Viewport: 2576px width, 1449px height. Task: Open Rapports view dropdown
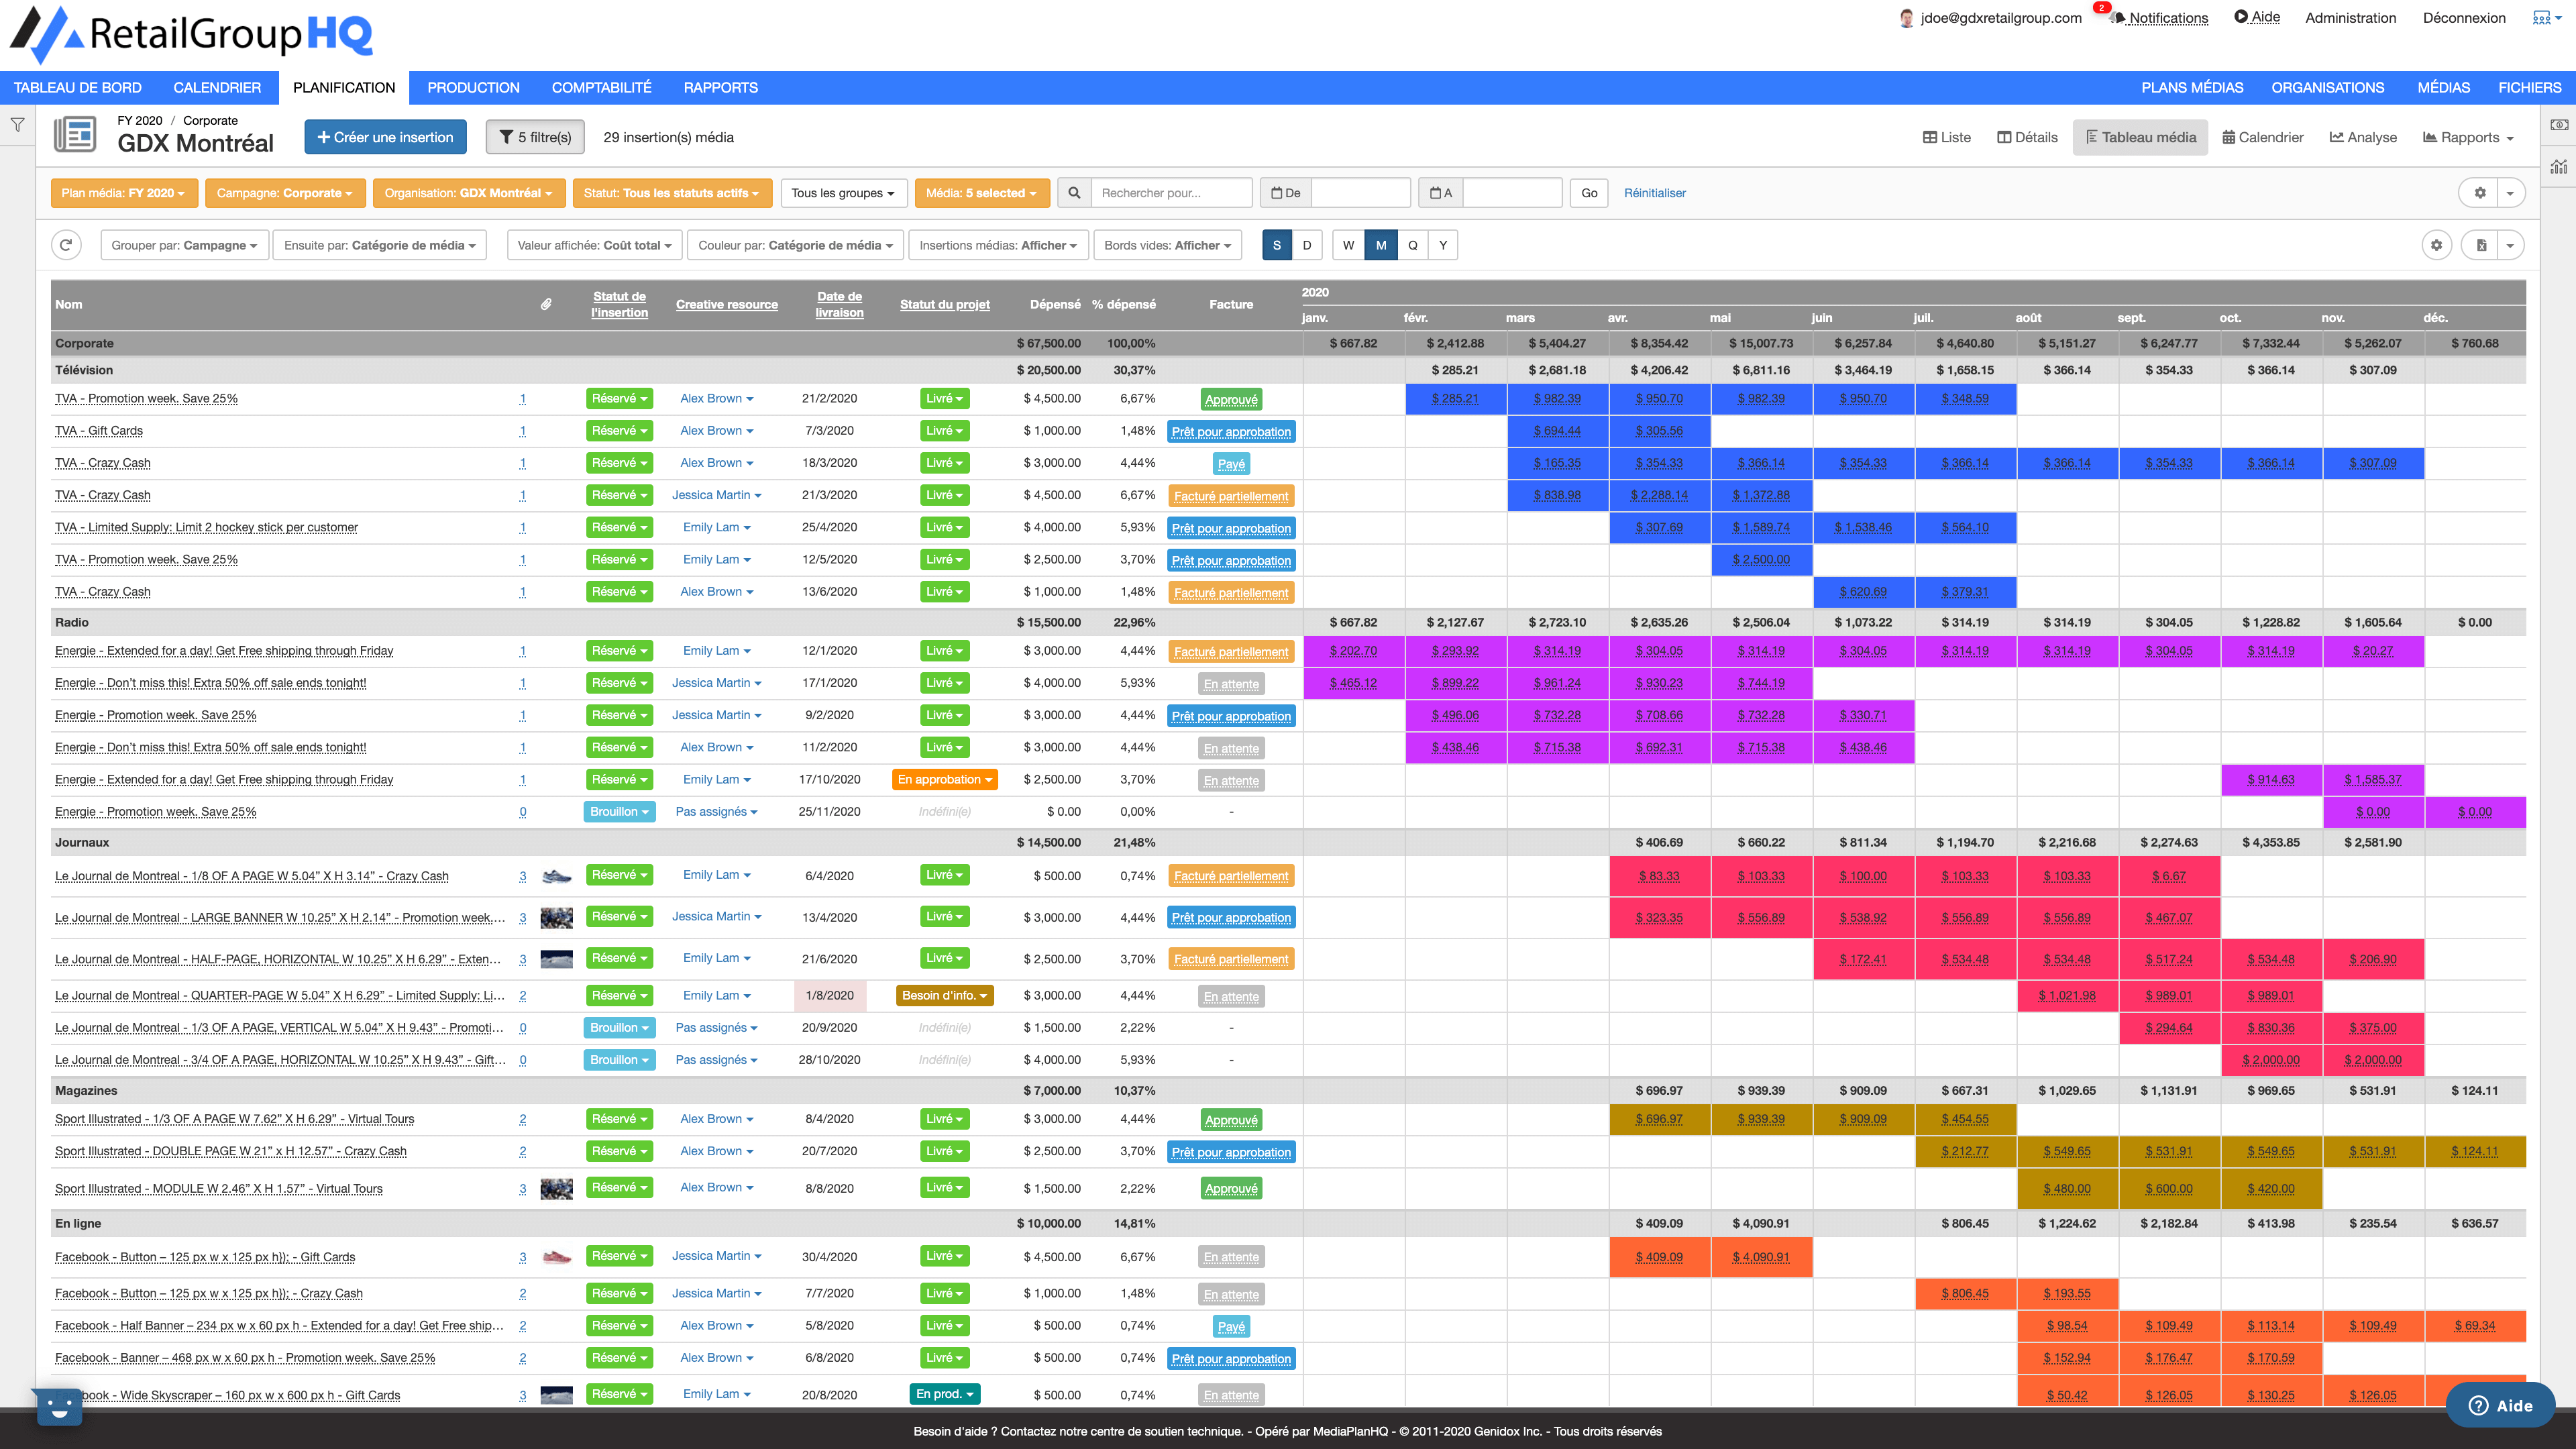click(x=2468, y=137)
